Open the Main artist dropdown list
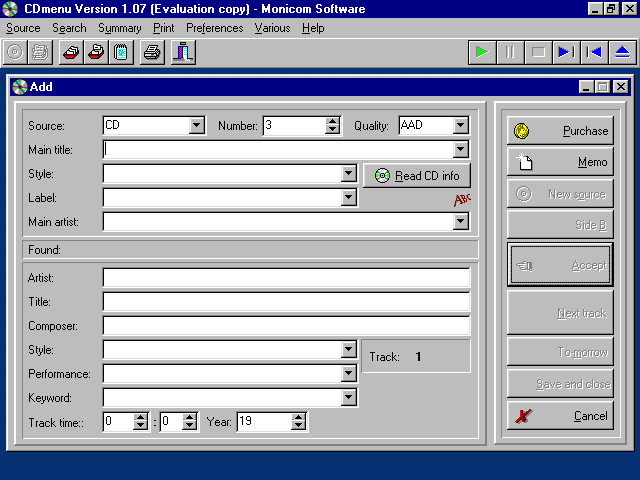 coord(460,222)
